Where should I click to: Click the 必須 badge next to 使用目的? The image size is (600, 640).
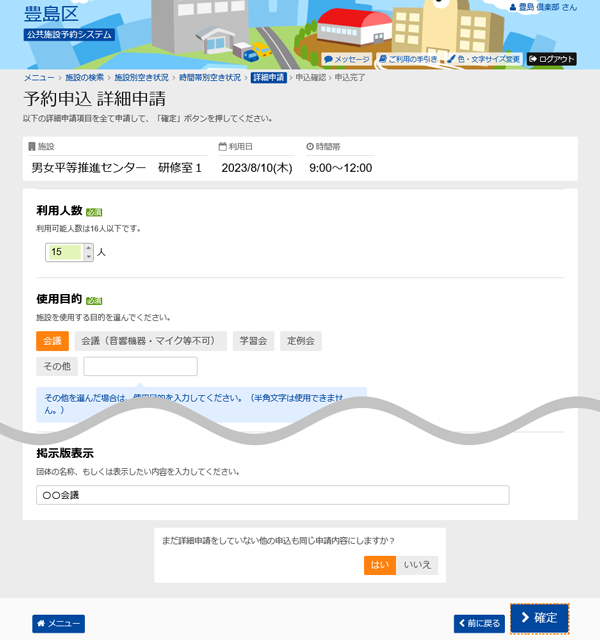click(94, 301)
